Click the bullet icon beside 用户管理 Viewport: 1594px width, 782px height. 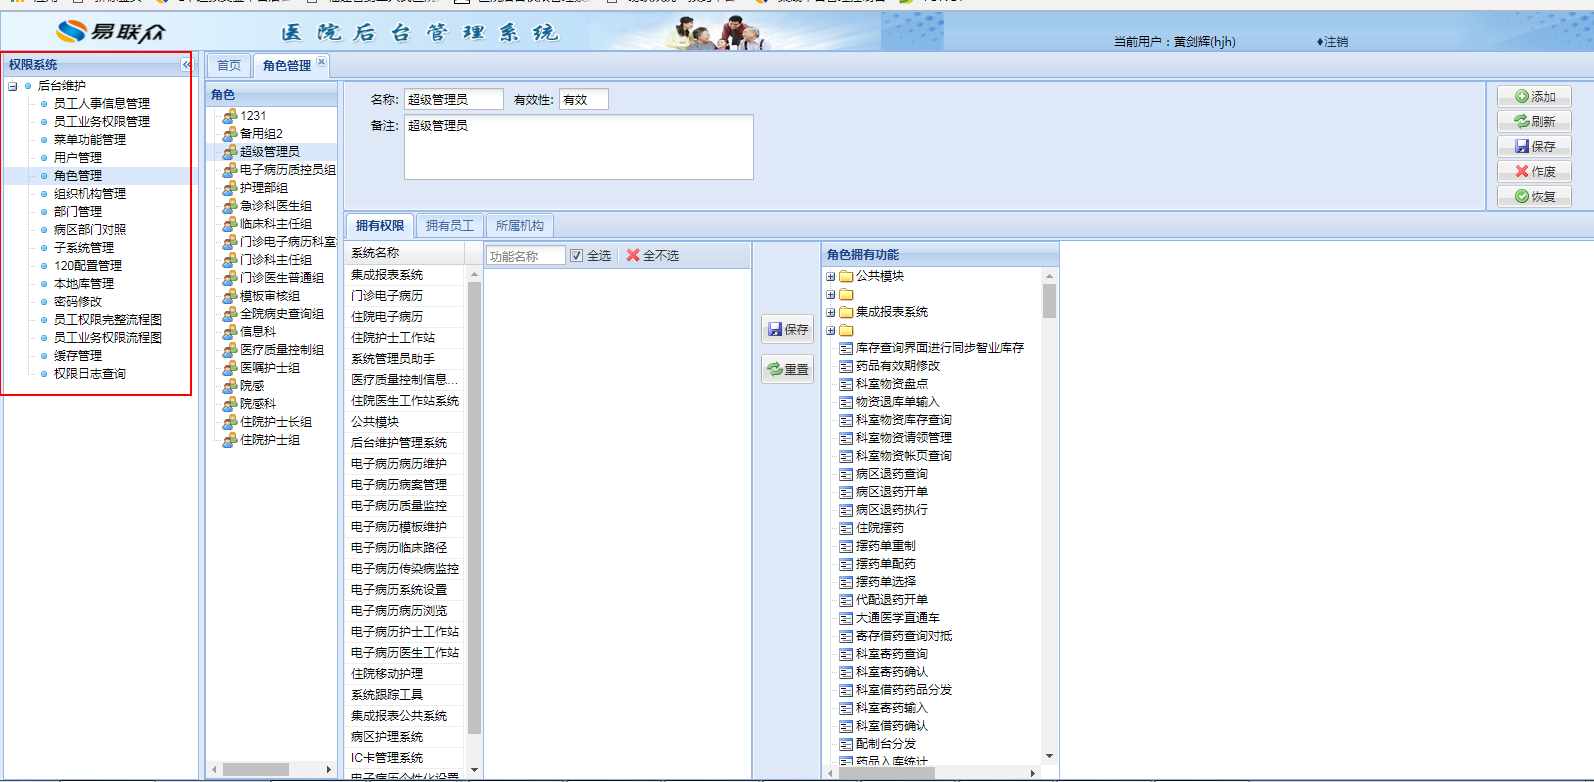point(44,158)
